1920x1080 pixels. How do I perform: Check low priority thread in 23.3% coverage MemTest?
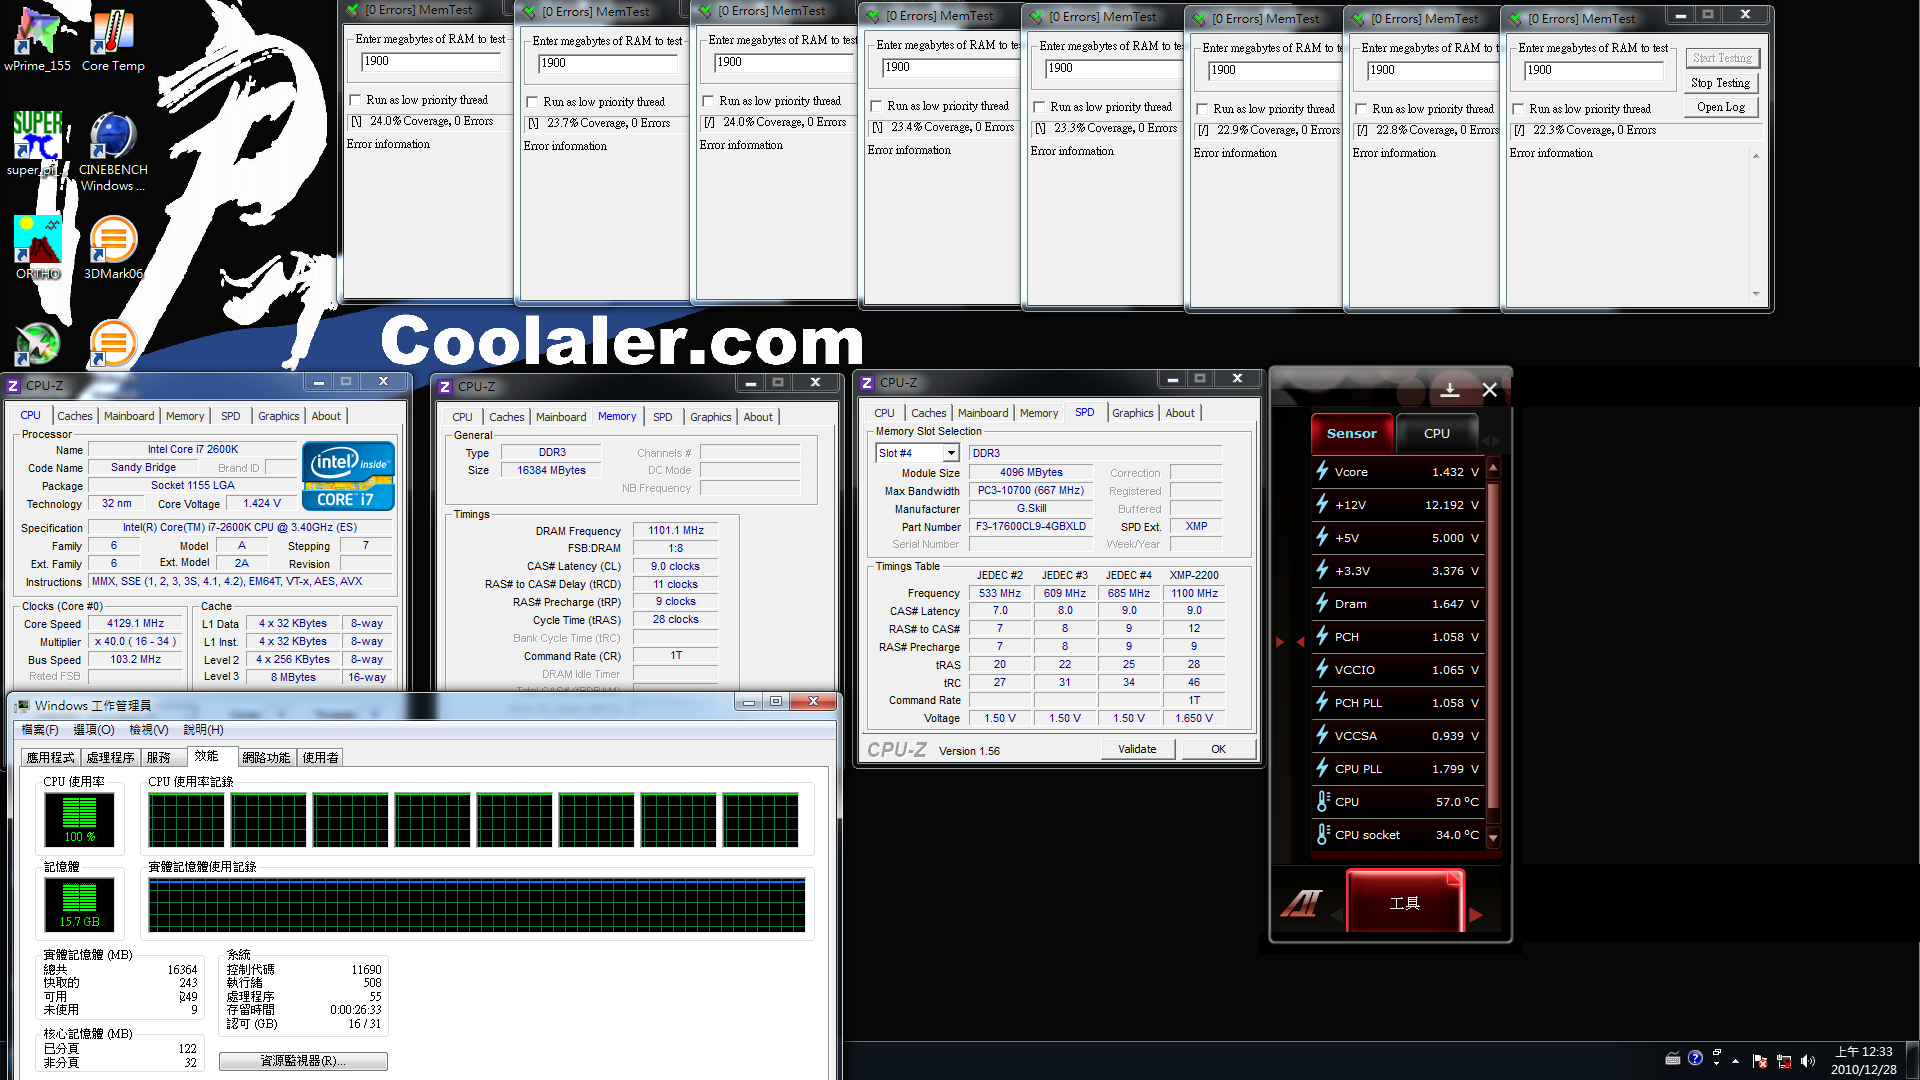[1039, 107]
